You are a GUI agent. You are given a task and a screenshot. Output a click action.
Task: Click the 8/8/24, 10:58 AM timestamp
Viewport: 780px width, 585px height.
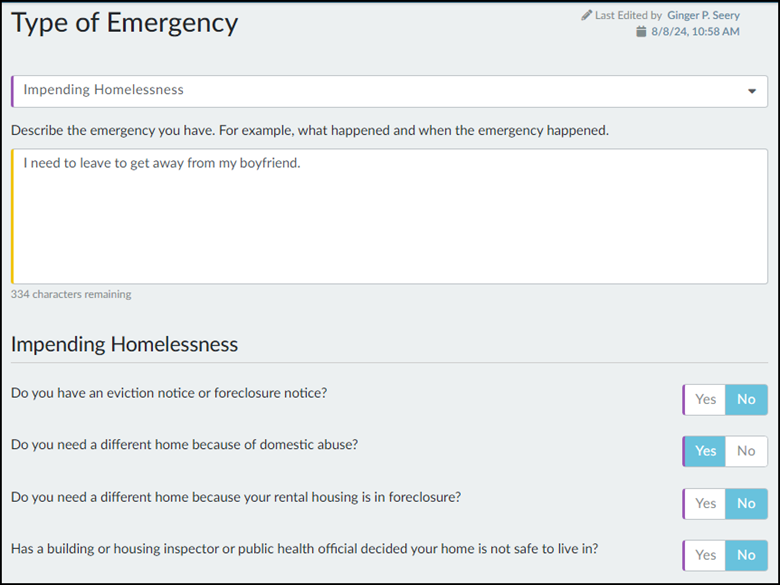(x=696, y=32)
